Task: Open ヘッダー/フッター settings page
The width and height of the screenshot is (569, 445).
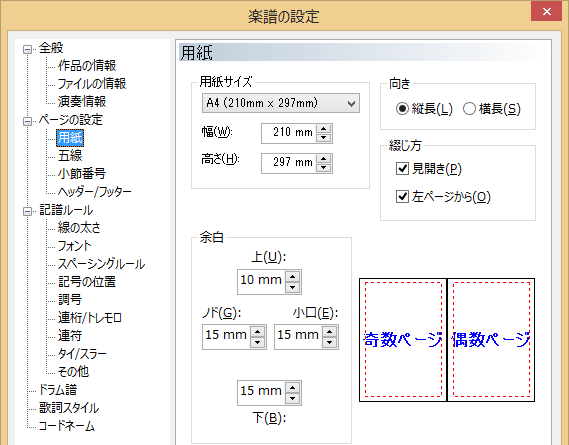Action: click(x=94, y=192)
